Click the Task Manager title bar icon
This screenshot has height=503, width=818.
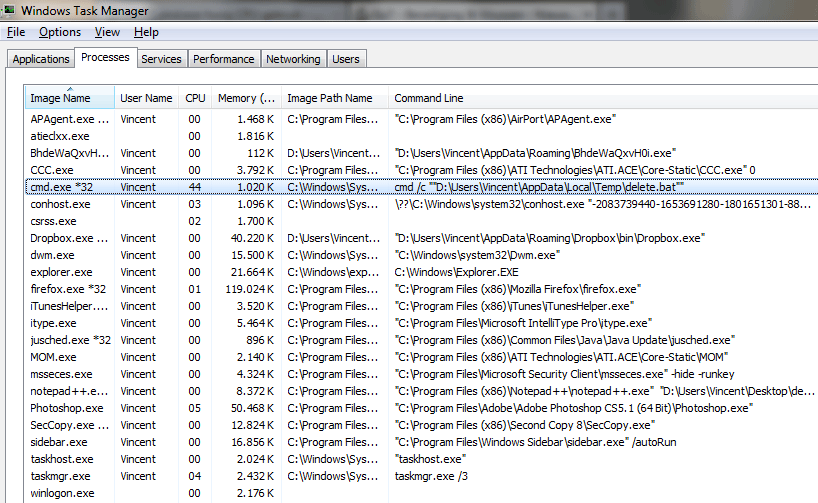[x=9, y=9]
